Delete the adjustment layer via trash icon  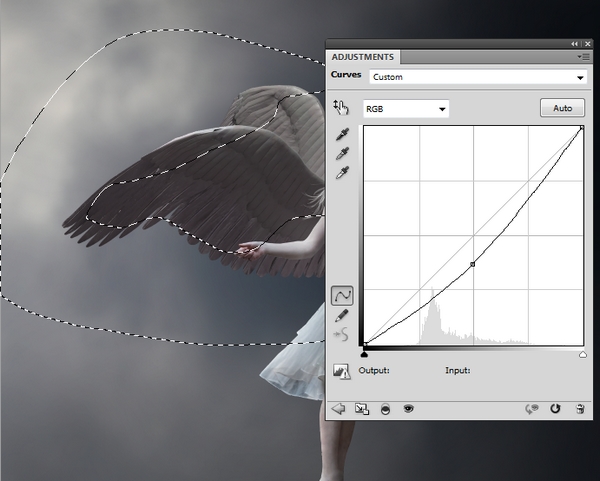click(x=579, y=409)
